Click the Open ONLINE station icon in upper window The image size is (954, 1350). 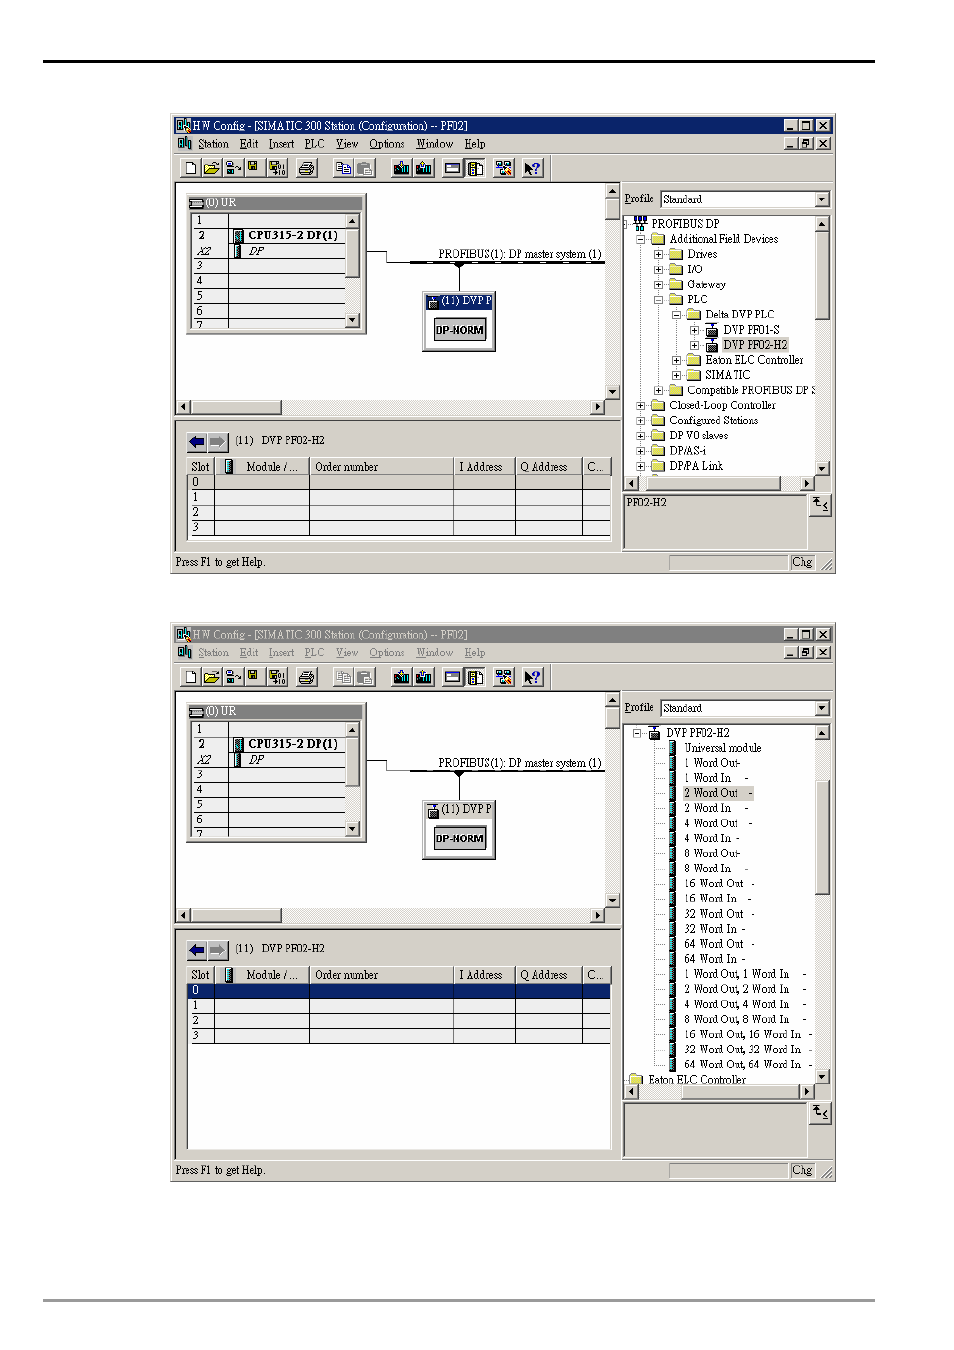[x=232, y=168]
